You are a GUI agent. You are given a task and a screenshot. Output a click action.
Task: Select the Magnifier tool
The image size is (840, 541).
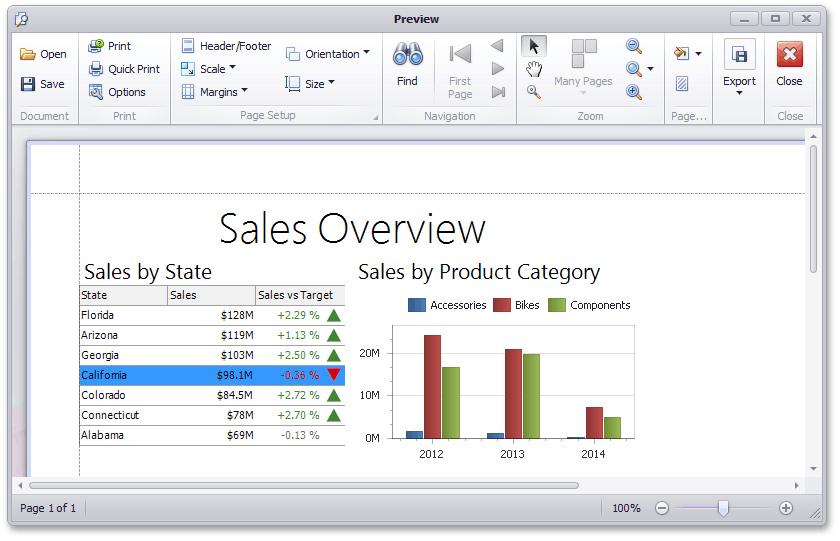[x=534, y=92]
